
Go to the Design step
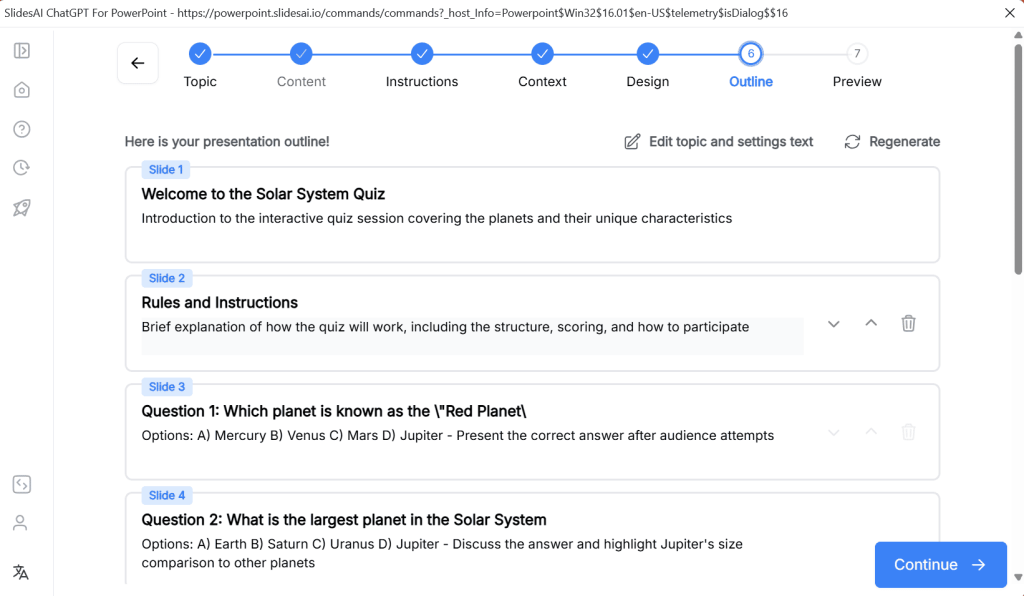[648, 54]
